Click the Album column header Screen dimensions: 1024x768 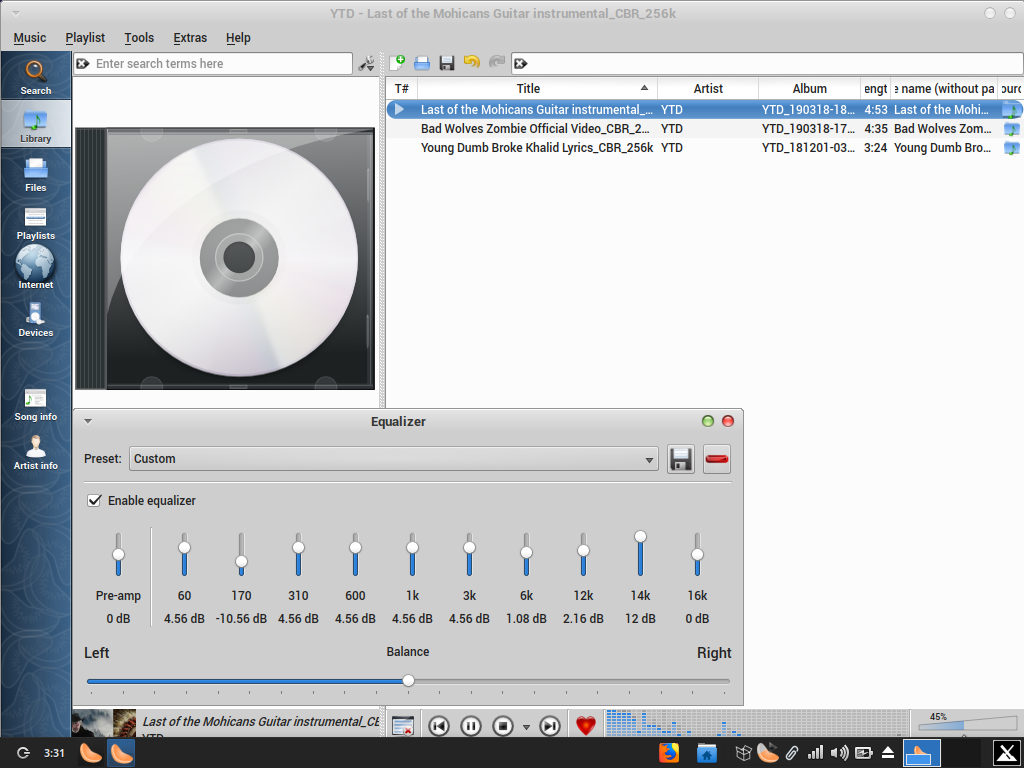810,88
